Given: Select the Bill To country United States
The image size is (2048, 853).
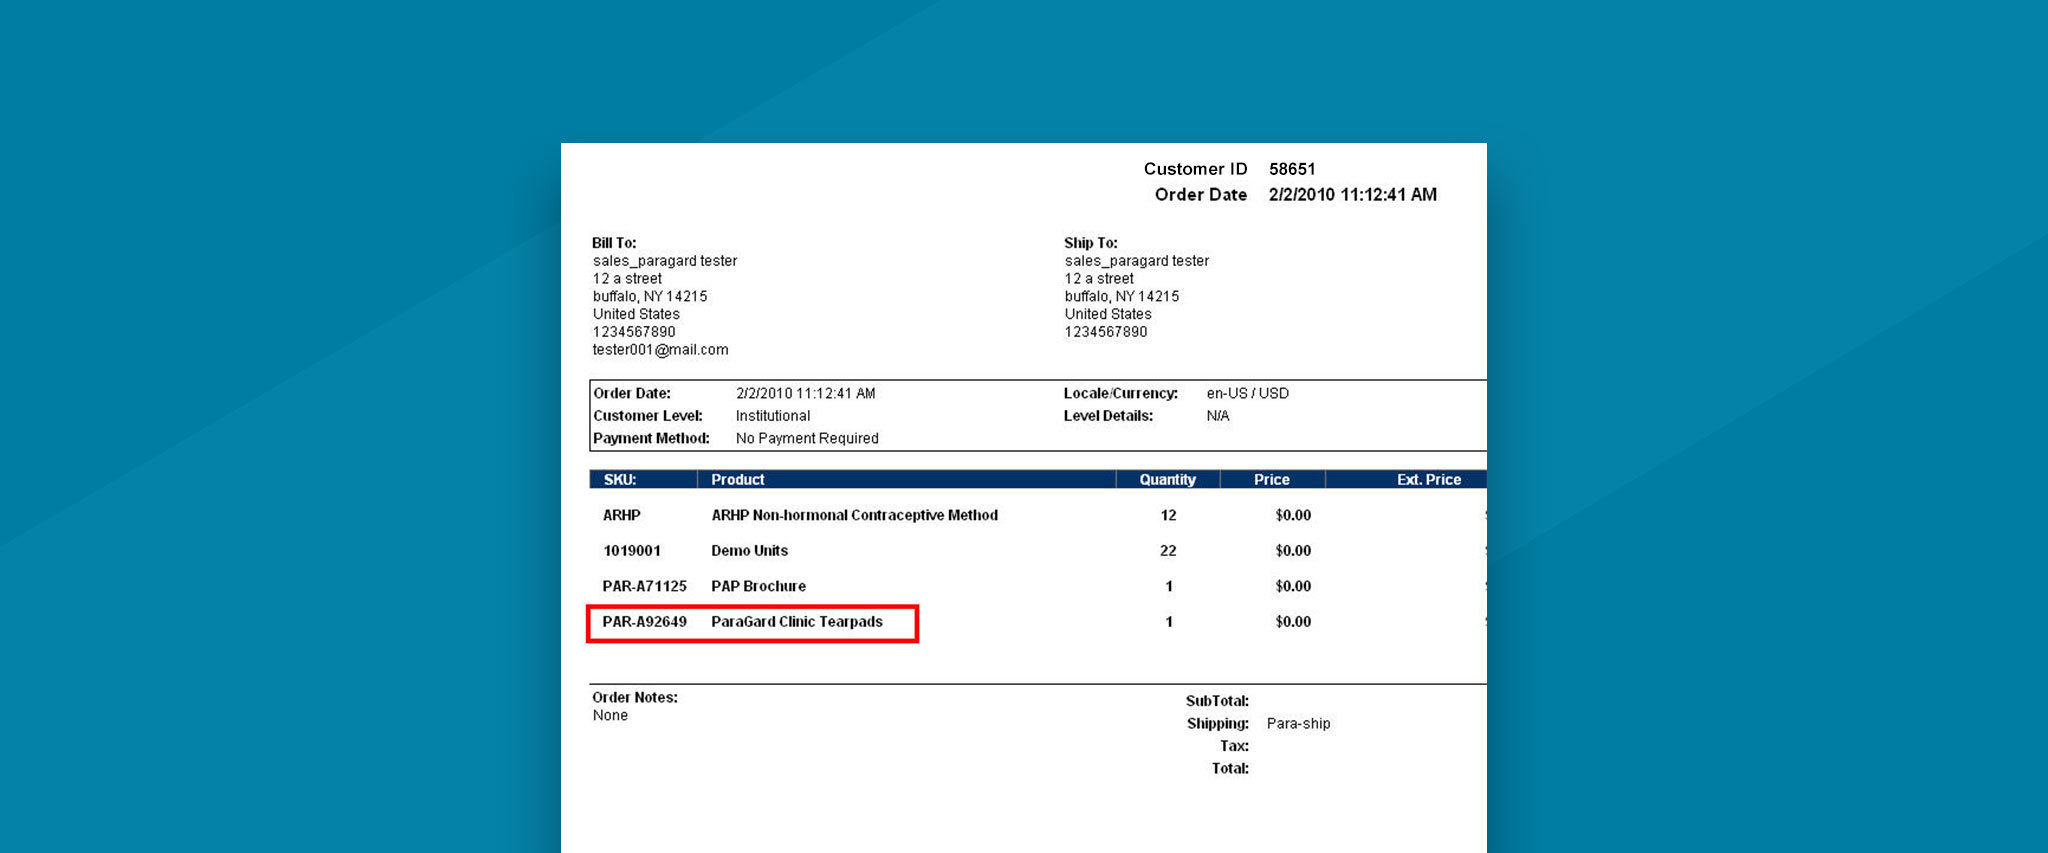Looking at the screenshot, I should coord(636,315).
